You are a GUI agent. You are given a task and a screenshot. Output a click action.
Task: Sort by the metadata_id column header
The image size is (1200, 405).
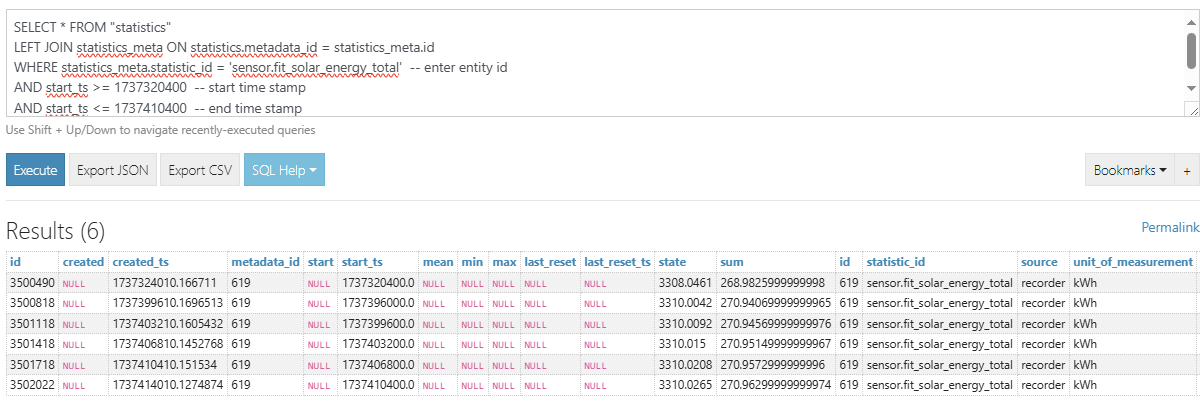265,262
